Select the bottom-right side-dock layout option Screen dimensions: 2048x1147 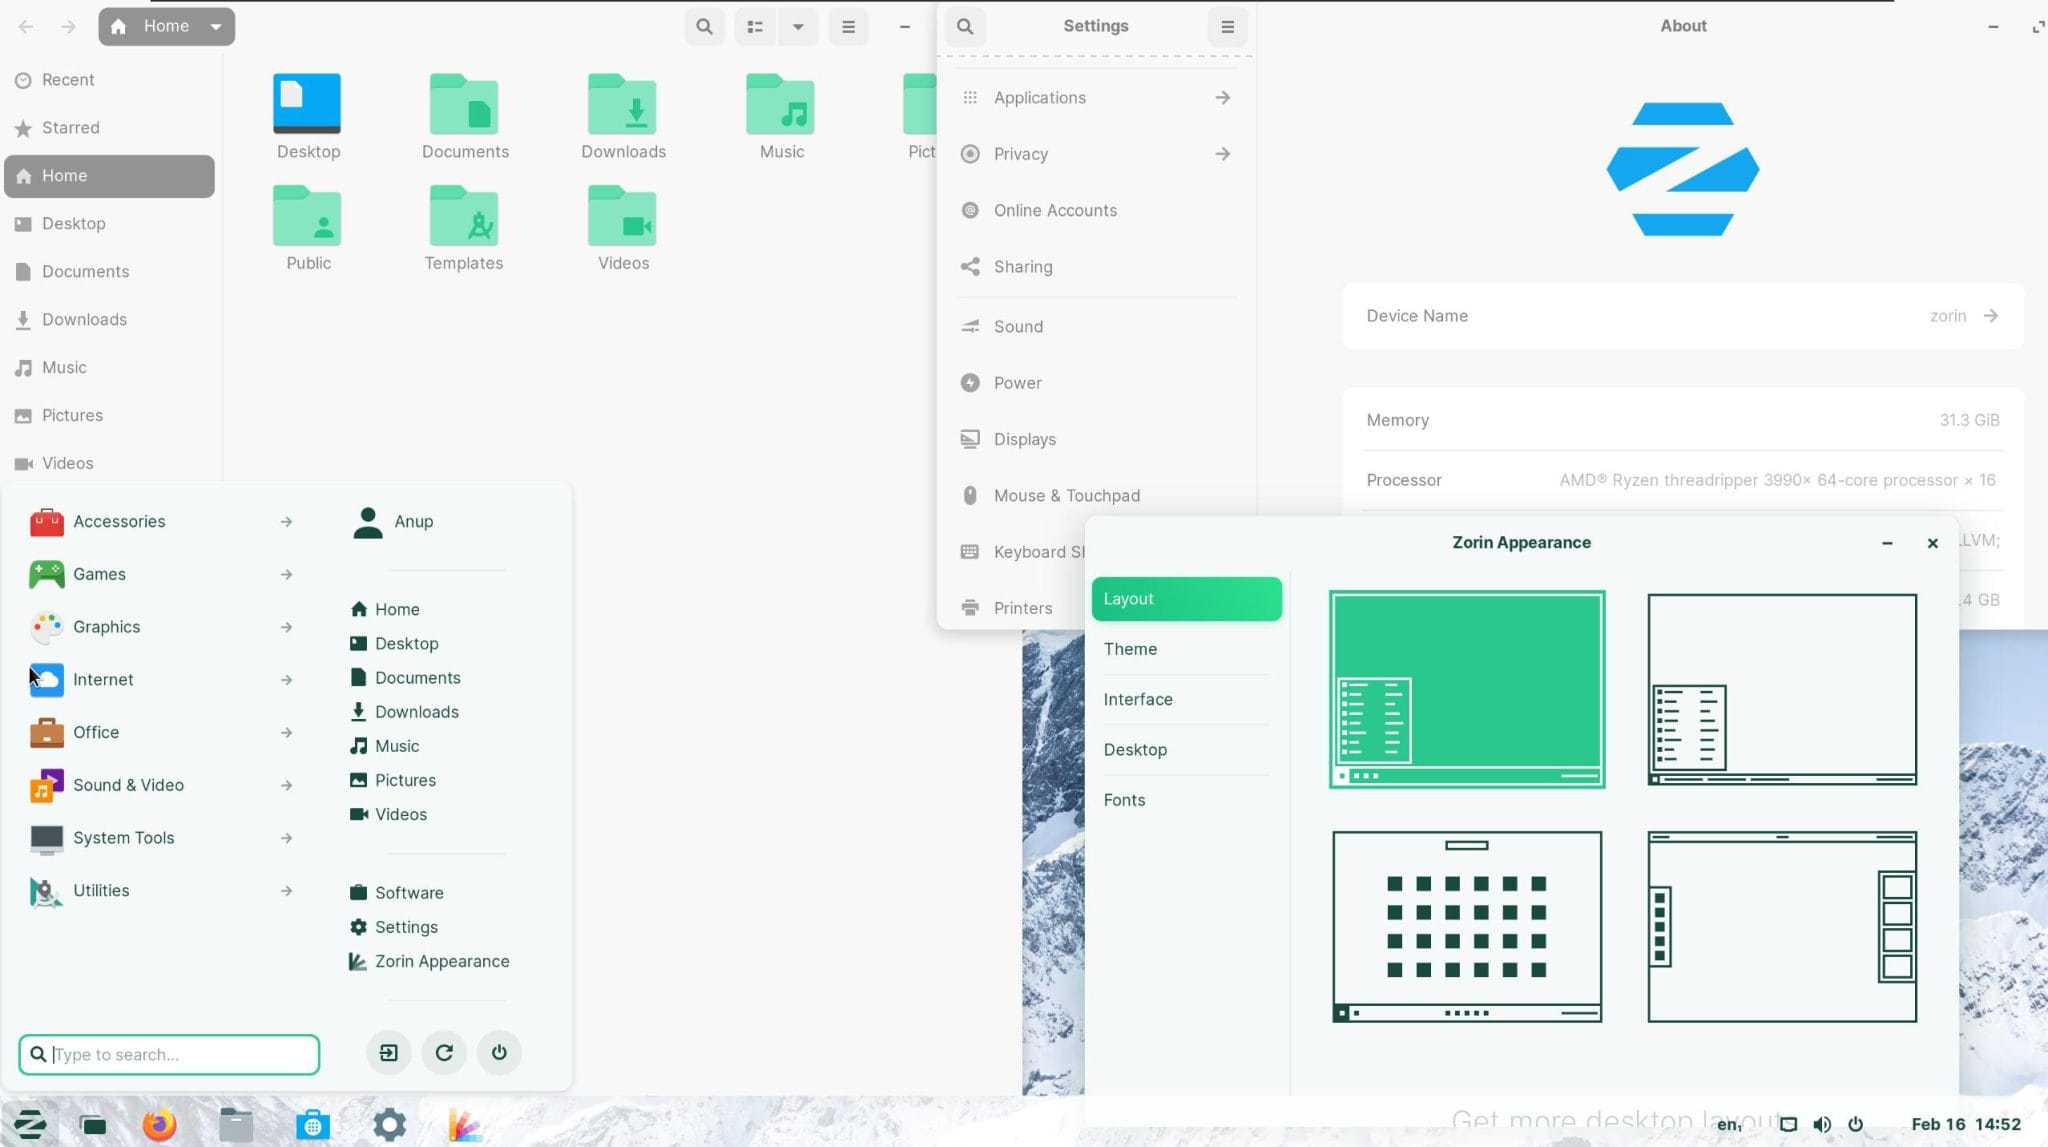pos(1781,926)
